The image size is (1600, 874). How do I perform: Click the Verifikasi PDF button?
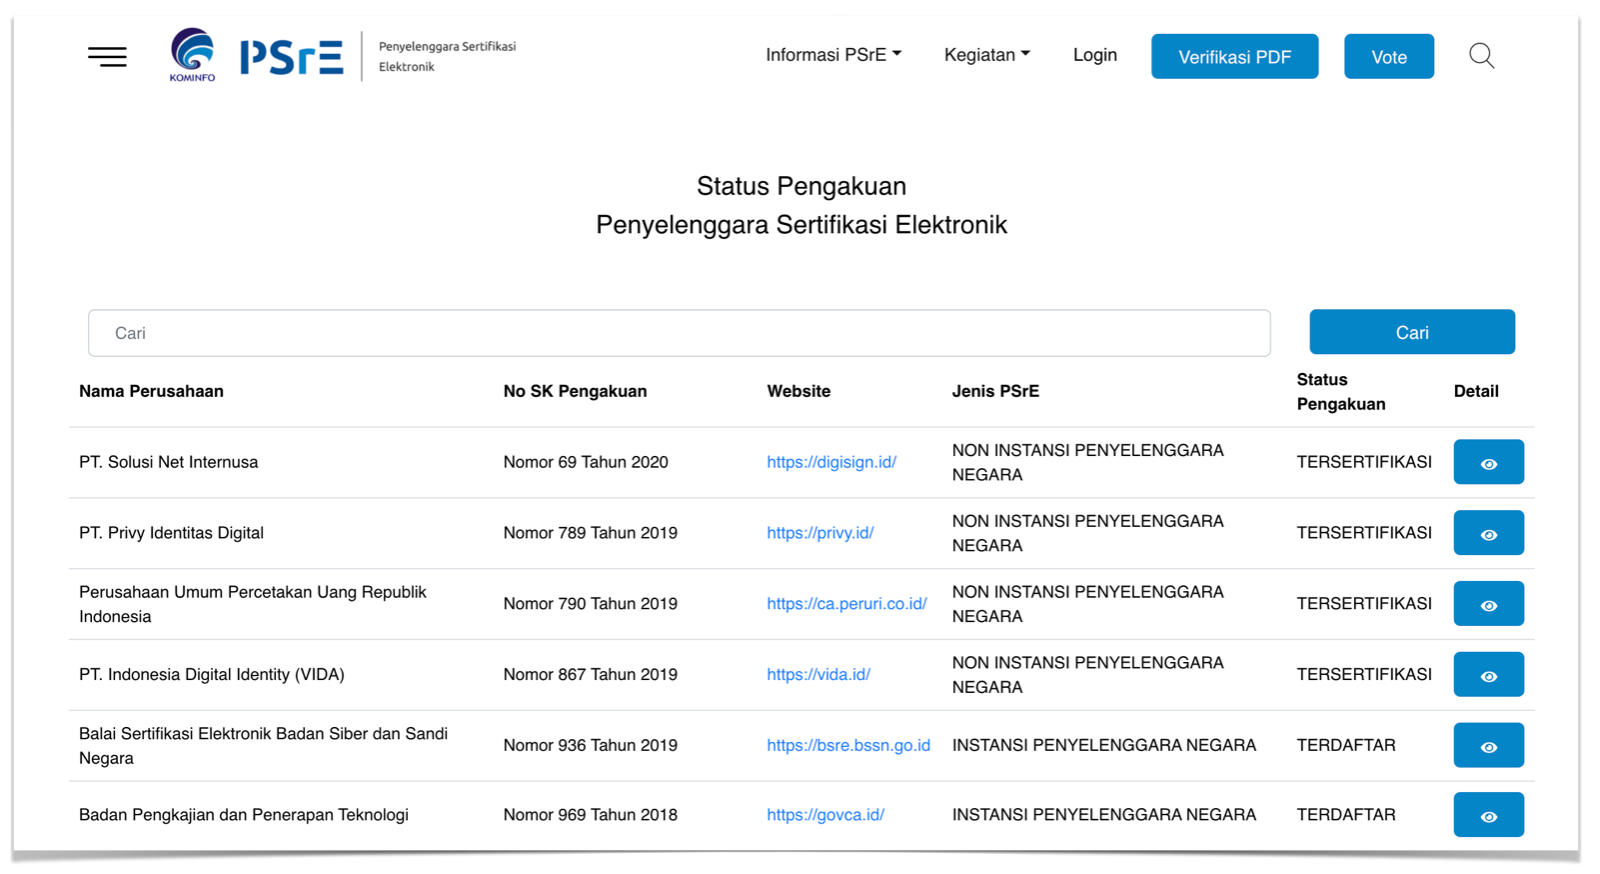click(x=1234, y=57)
